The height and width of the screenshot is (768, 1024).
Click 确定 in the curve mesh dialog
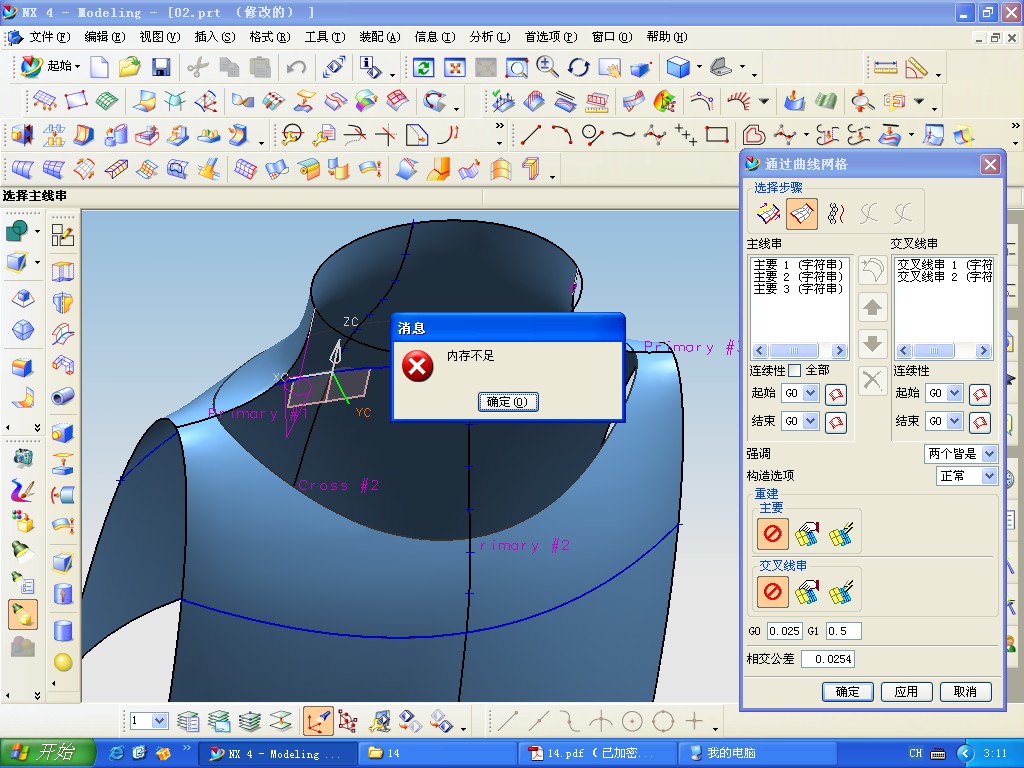coord(848,692)
